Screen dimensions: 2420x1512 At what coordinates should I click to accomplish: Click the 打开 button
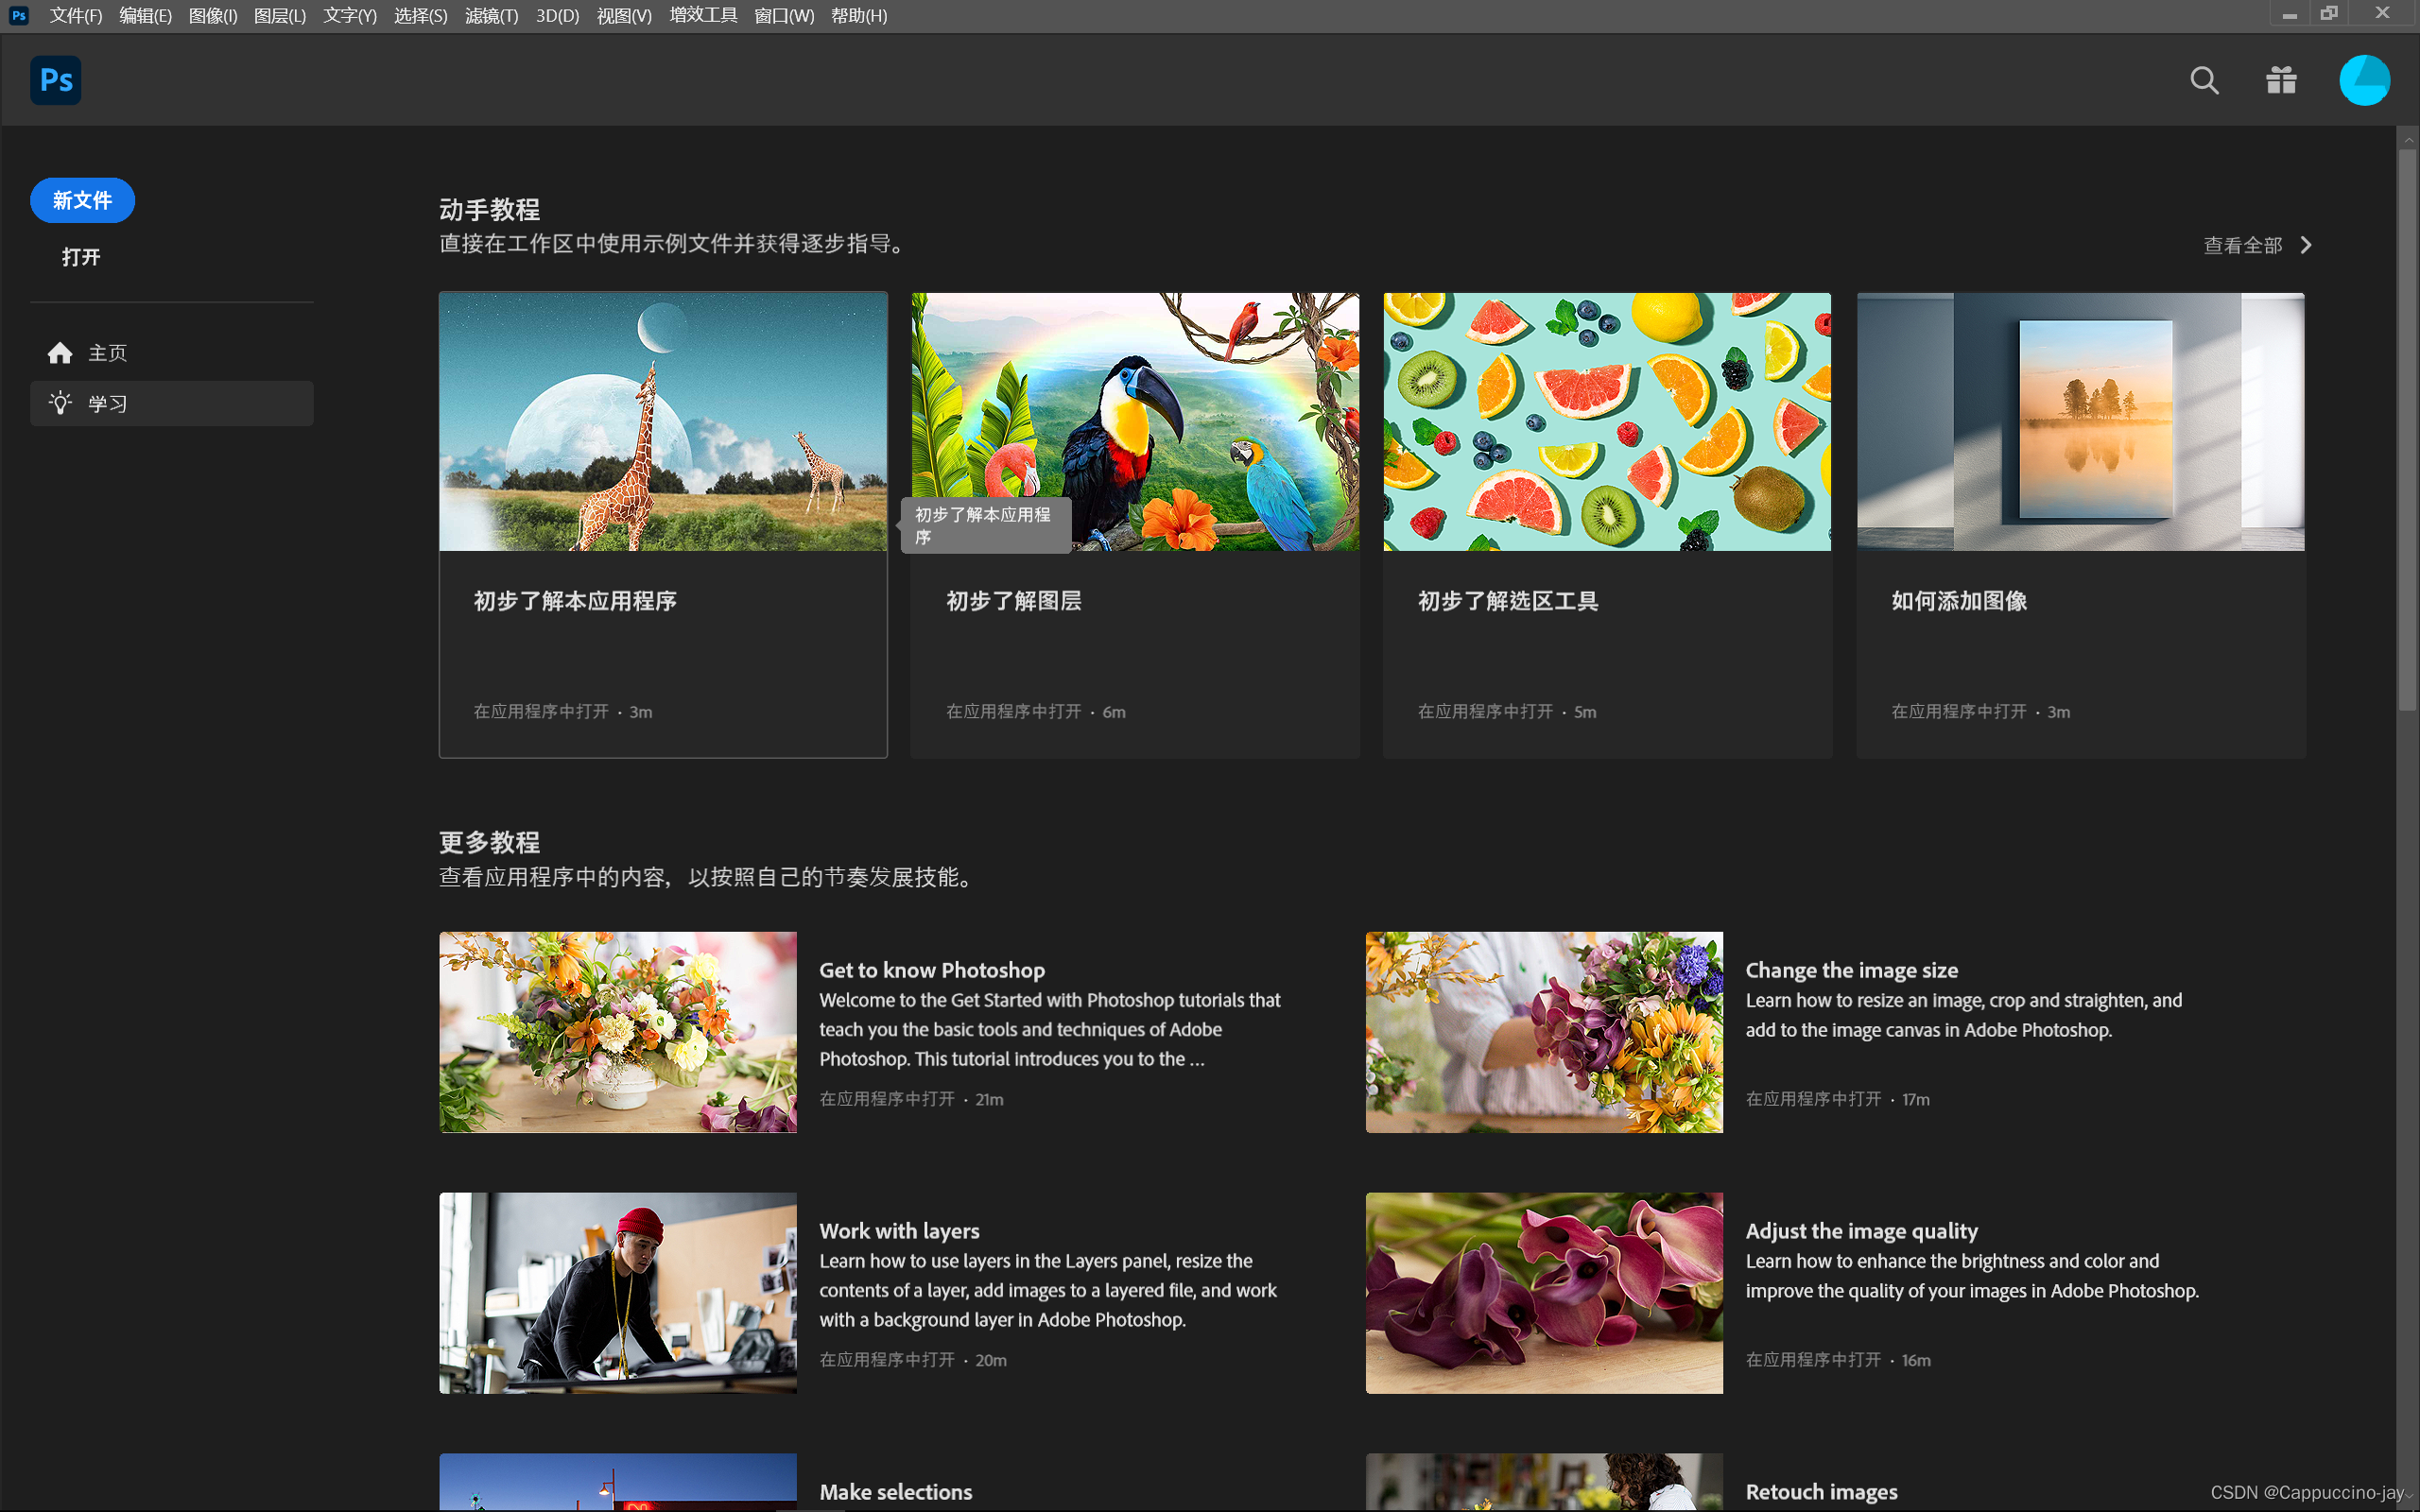(81, 257)
